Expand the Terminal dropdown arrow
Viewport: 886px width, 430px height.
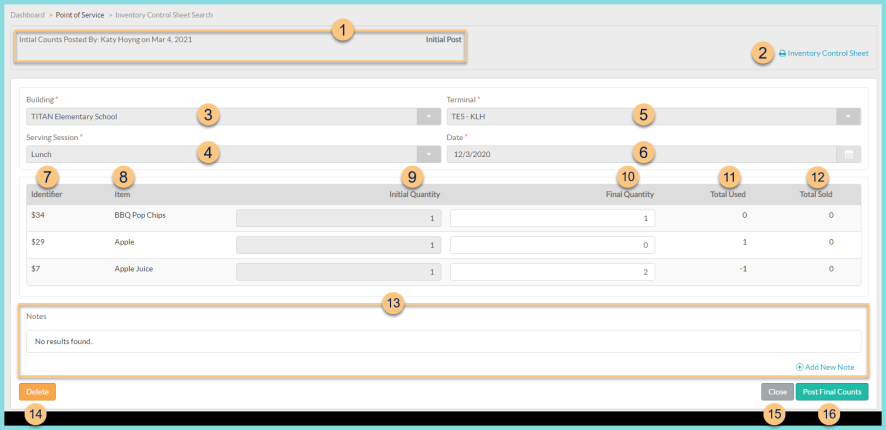pyautogui.click(x=849, y=117)
